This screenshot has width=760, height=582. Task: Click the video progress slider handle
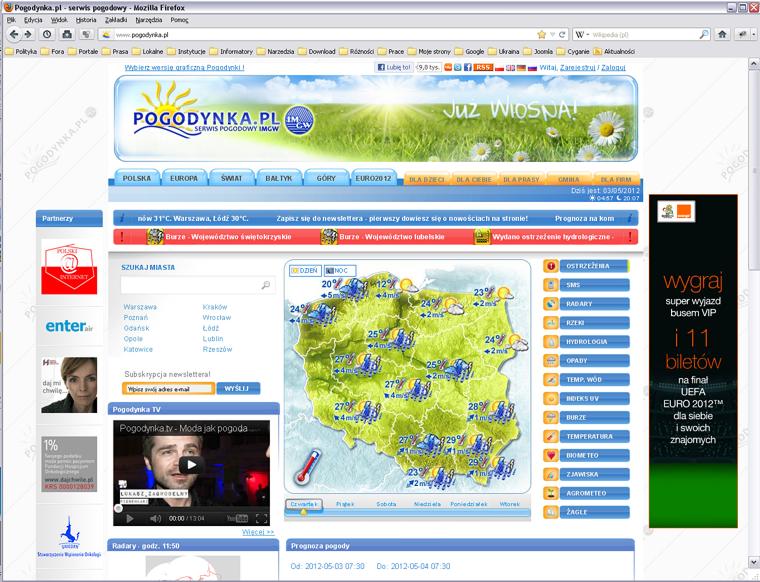[118, 508]
